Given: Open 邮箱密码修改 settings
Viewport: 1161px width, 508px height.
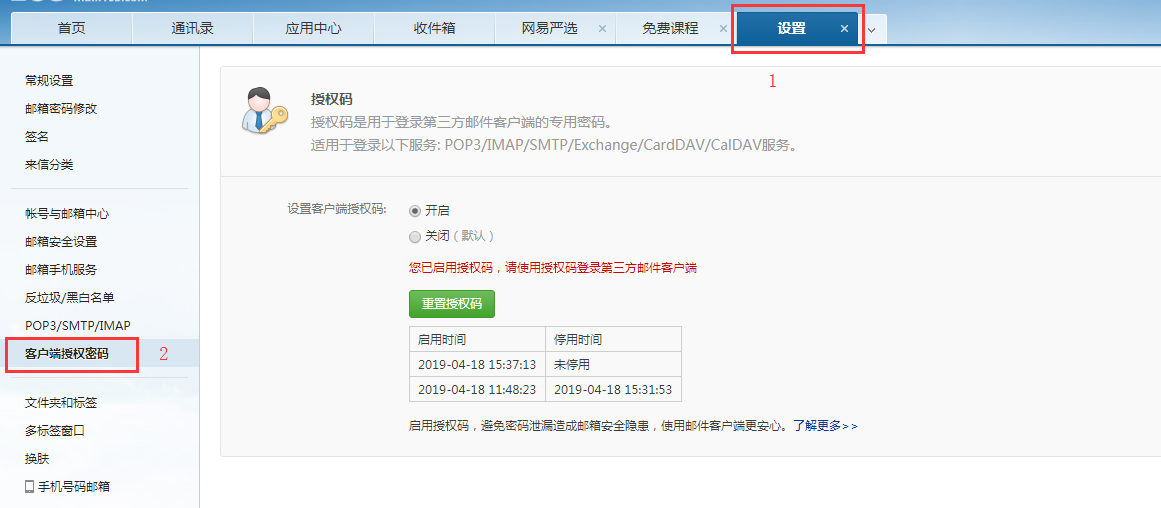Looking at the screenshot, I should (x=61, y=109).
